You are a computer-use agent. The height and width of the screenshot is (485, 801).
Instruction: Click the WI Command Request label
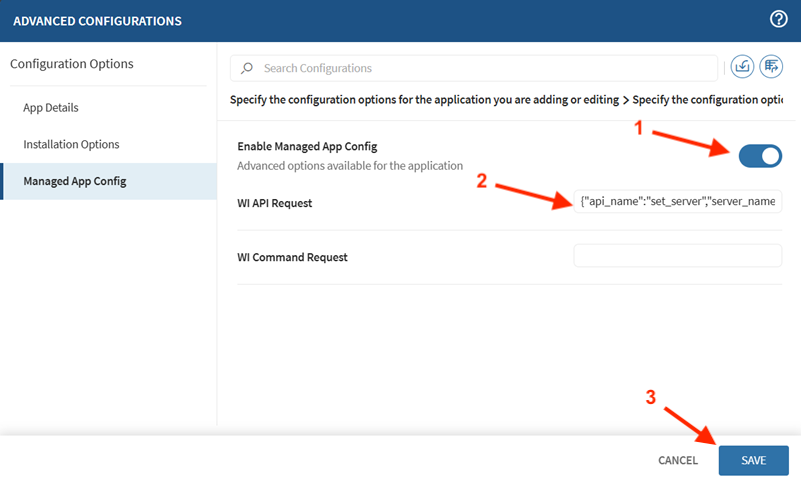click(292, 257)
